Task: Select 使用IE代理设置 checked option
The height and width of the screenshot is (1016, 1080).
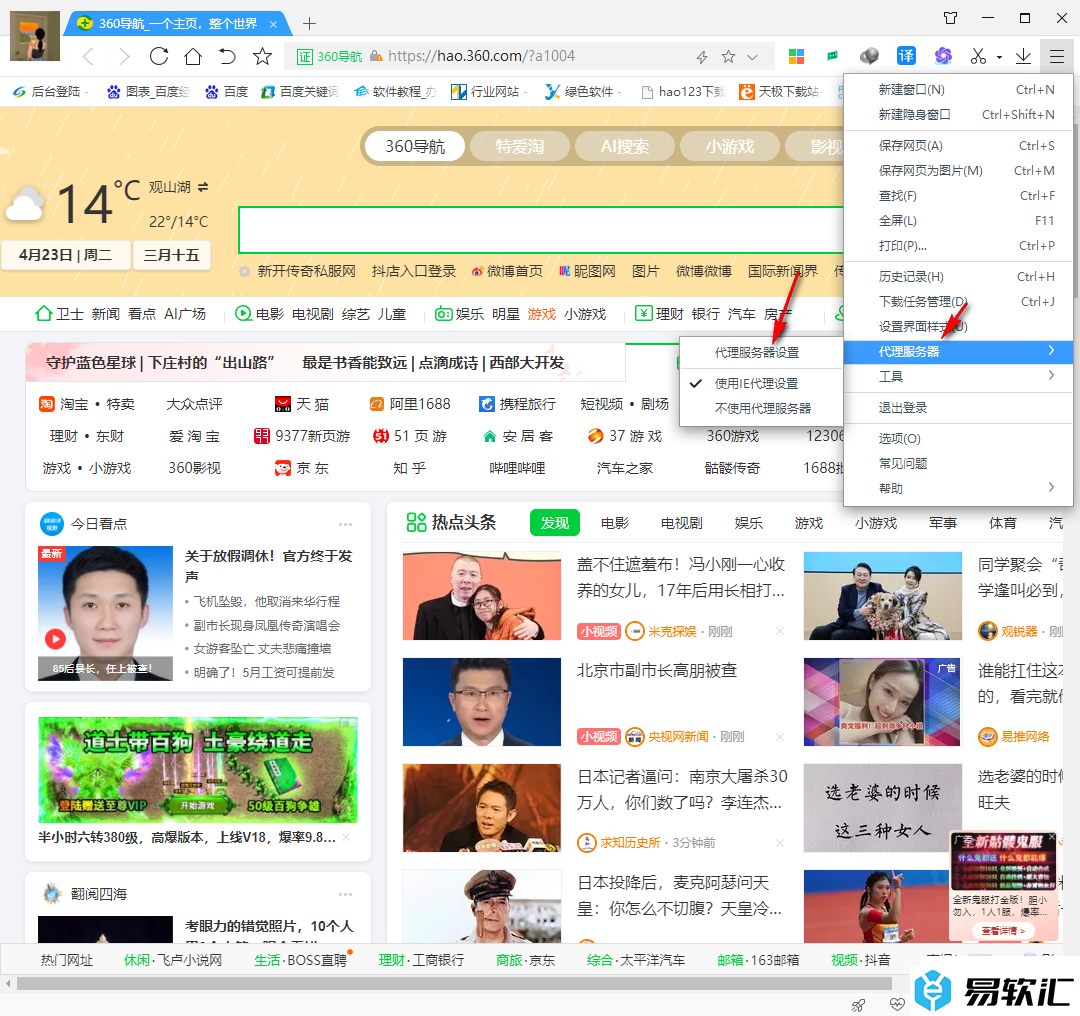Action: 760,383
